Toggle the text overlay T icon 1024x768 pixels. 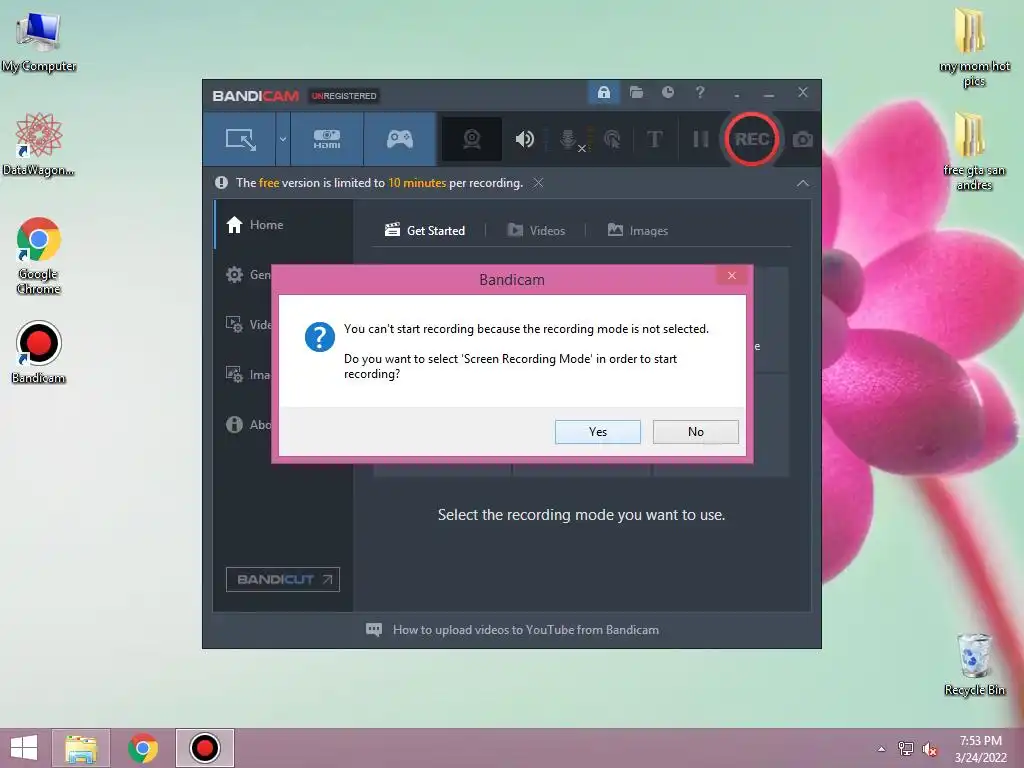click(654, 139)
